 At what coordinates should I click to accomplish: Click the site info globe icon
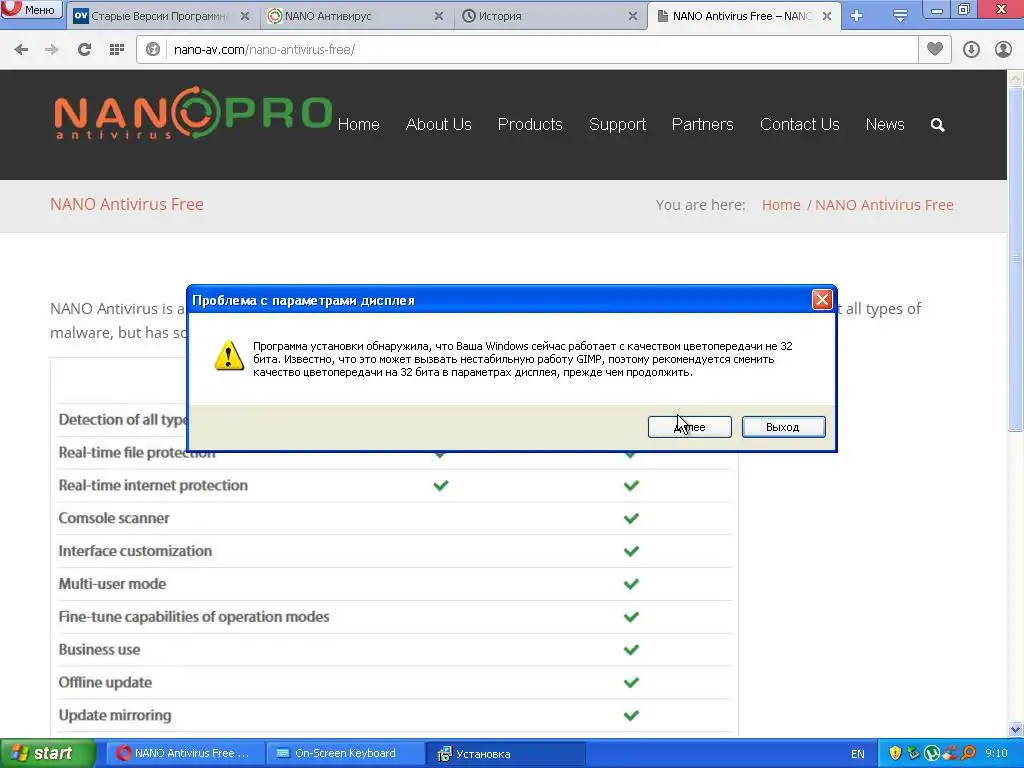tap(153, 50)
